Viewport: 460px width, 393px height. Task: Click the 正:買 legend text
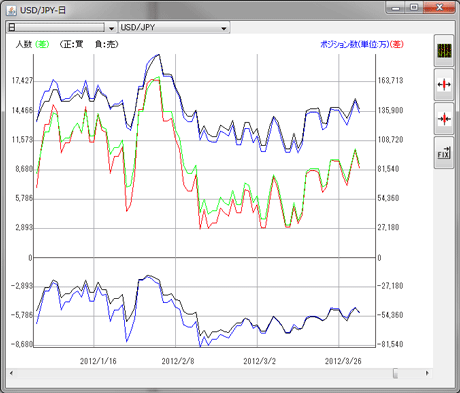(x=73, y=44)
